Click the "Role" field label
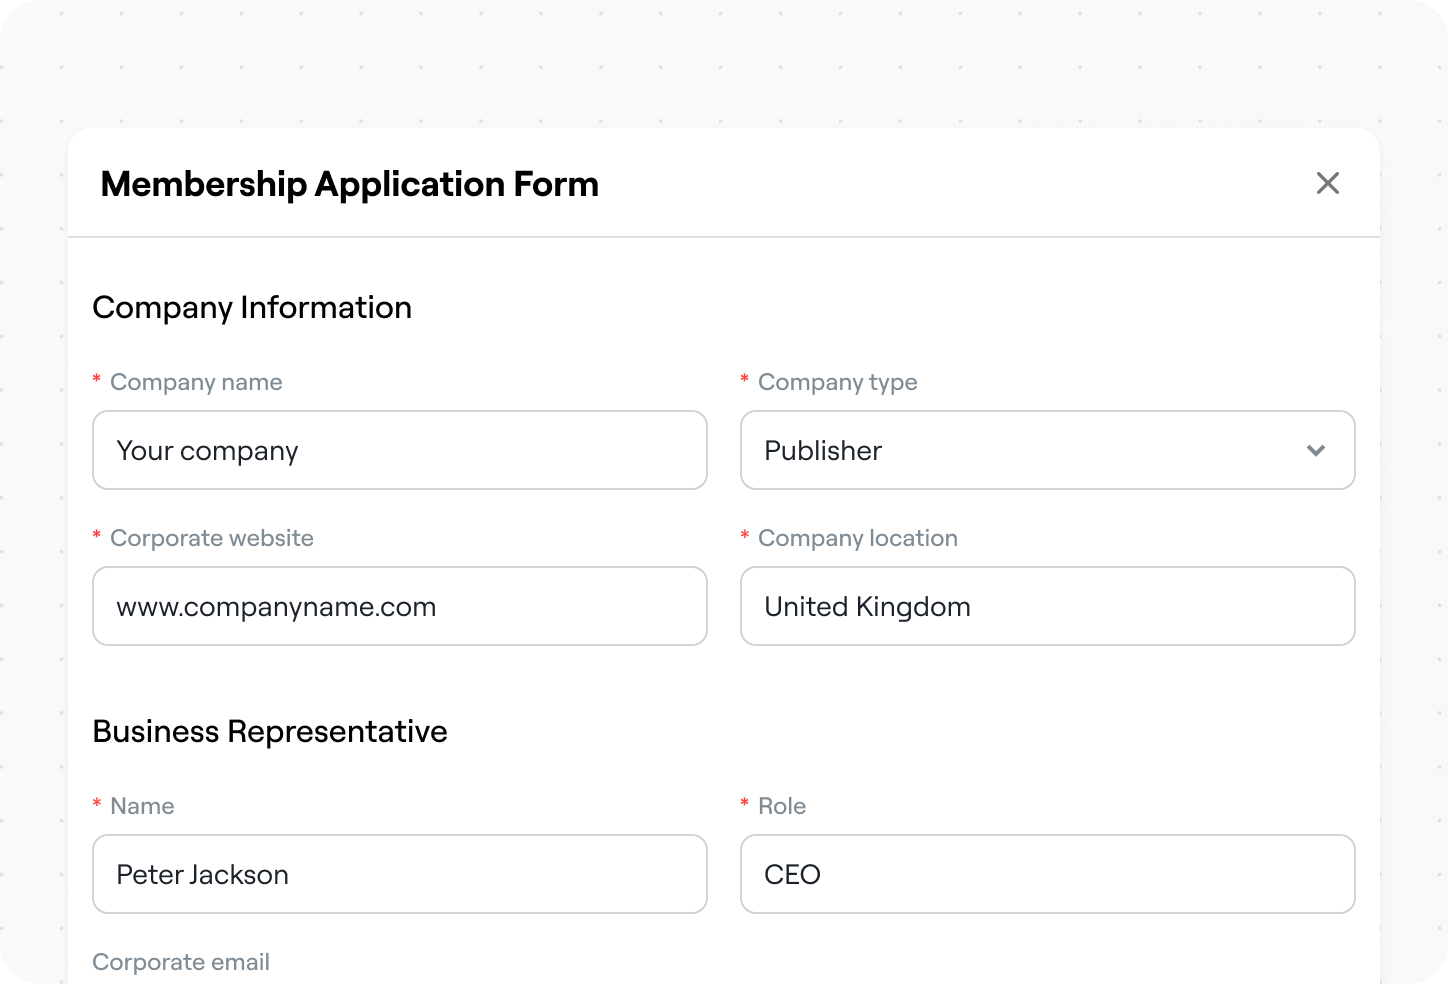 tap(781, 806)
